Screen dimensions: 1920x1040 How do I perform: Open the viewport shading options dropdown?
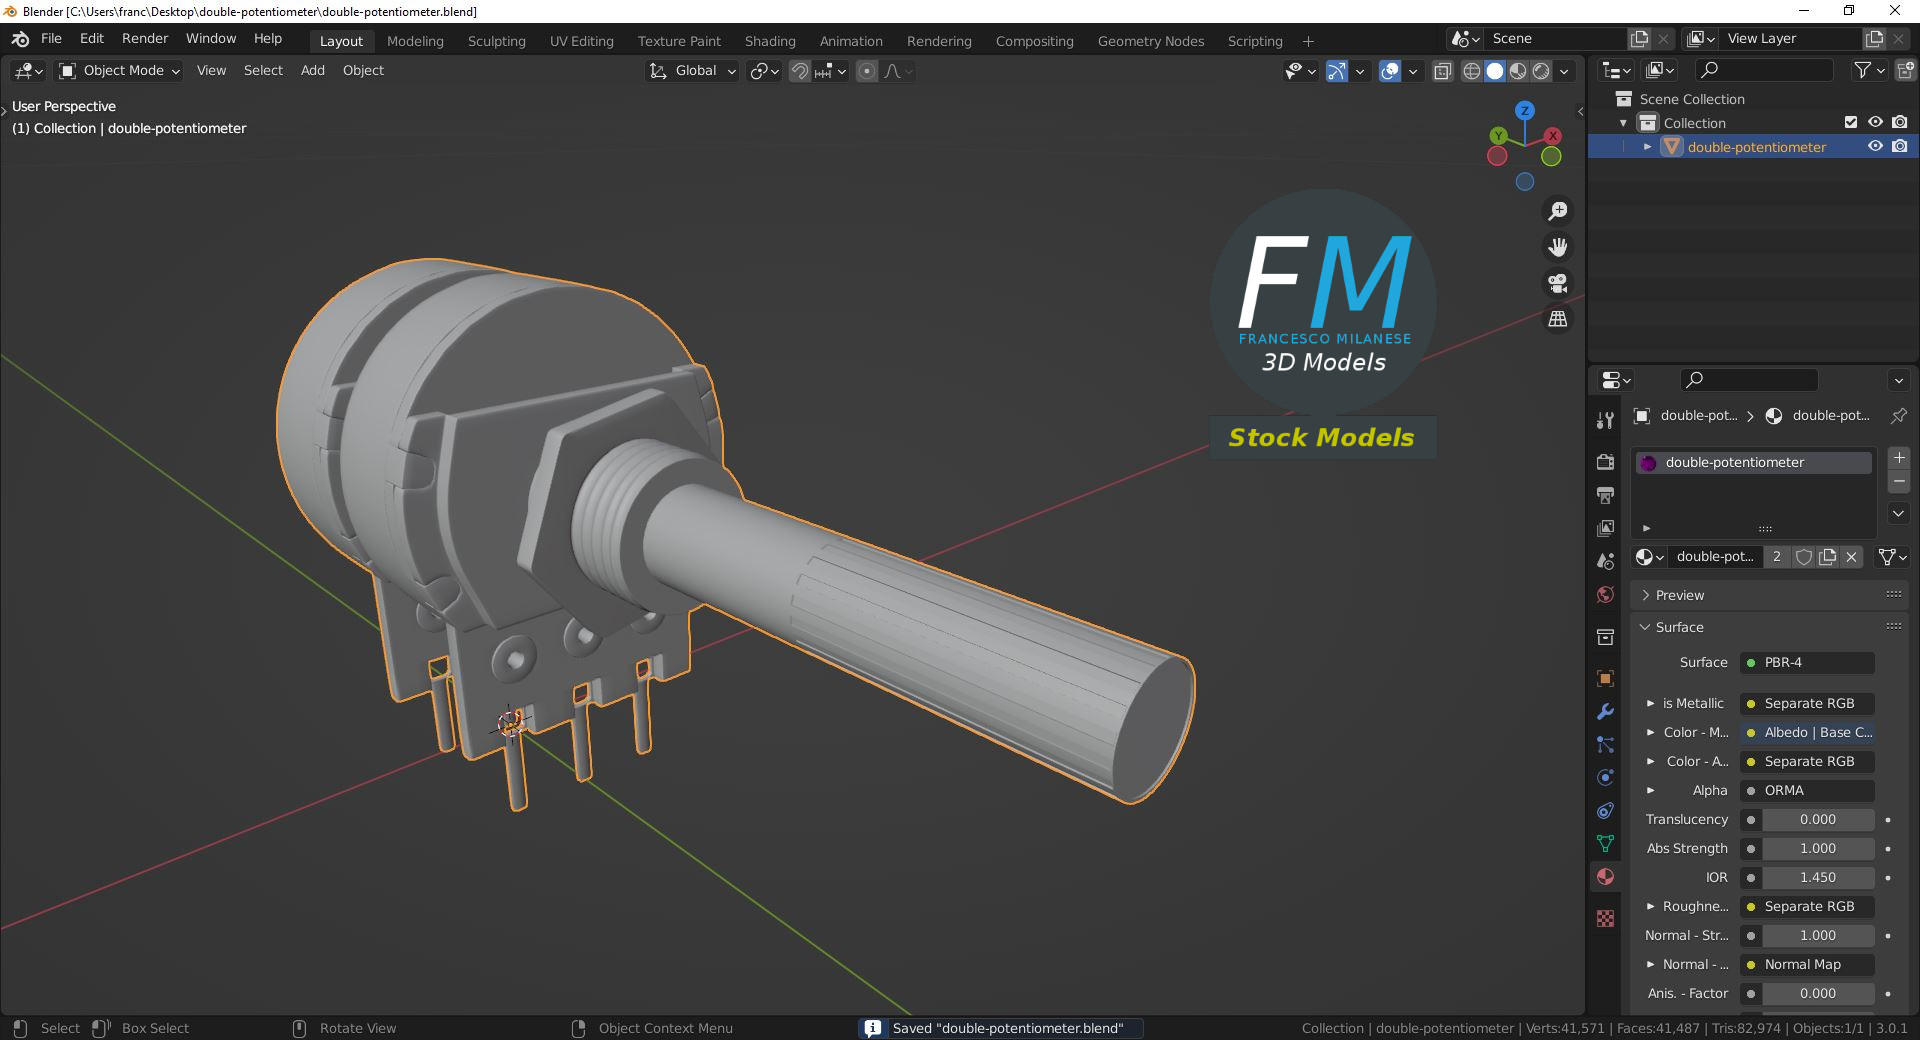tap(1564, 71)
